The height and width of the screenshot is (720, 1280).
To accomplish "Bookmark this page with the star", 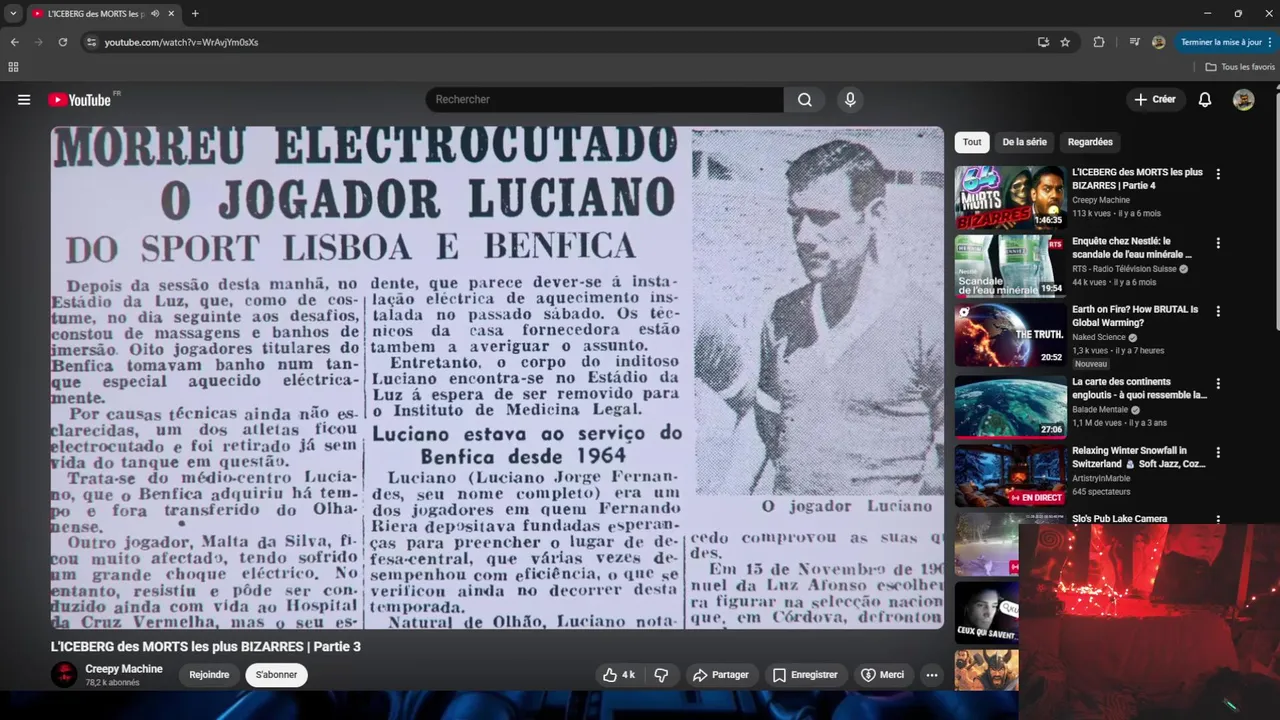I will click(1065, 42).
